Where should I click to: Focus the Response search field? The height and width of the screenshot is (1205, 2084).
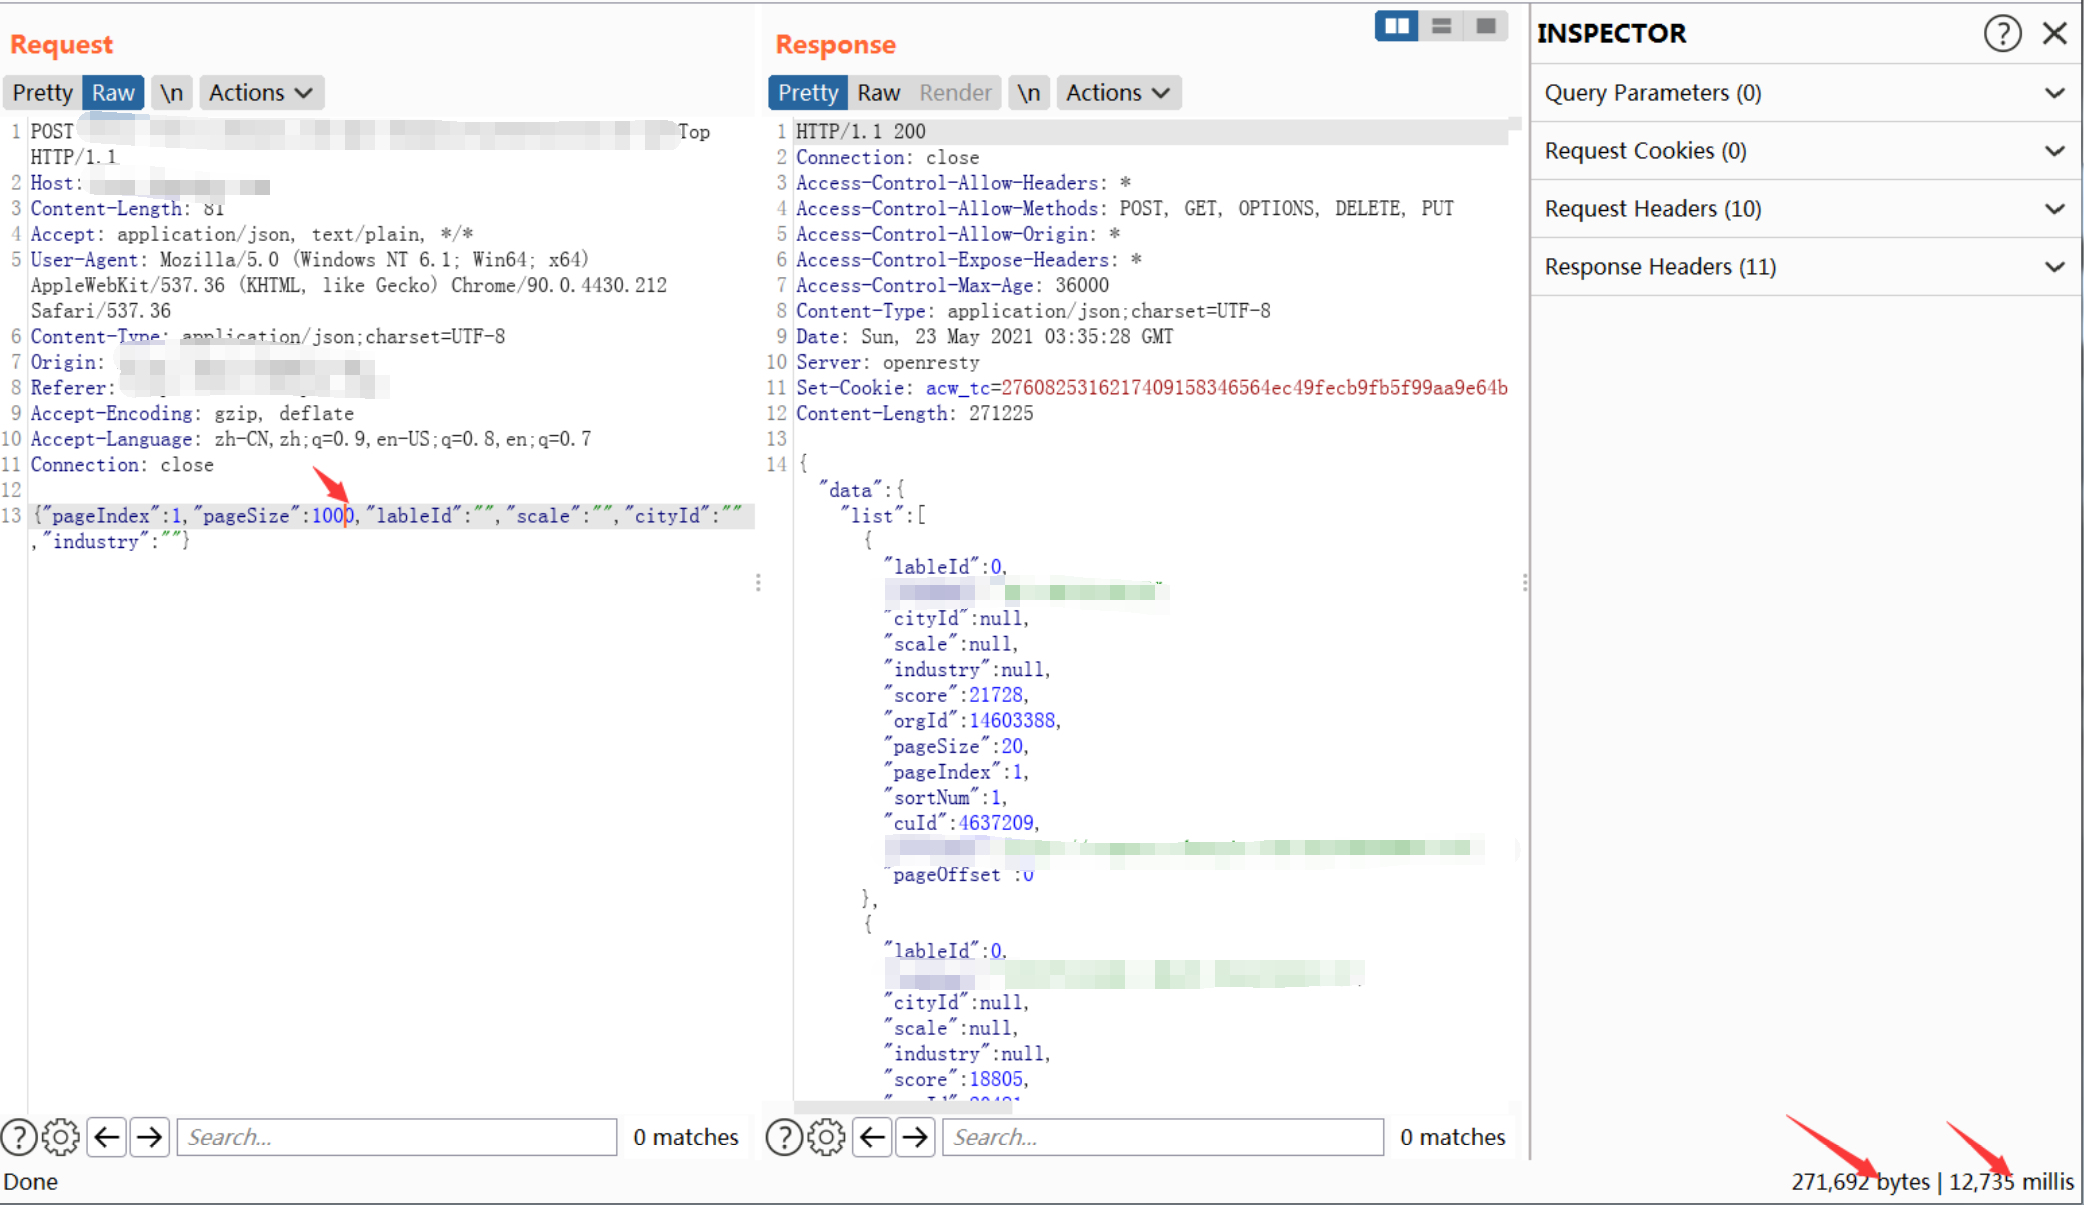coord(1163,1137)
